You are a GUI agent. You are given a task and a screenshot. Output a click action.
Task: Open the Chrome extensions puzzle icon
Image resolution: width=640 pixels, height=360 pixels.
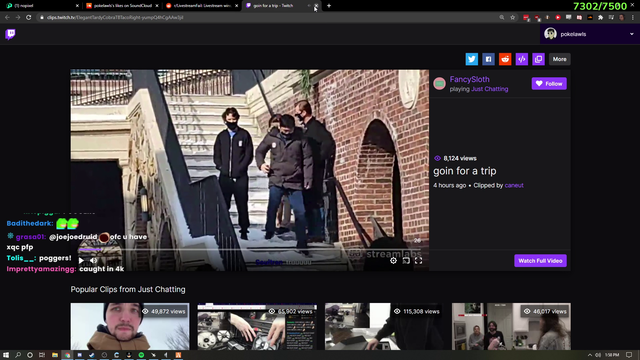600,18
